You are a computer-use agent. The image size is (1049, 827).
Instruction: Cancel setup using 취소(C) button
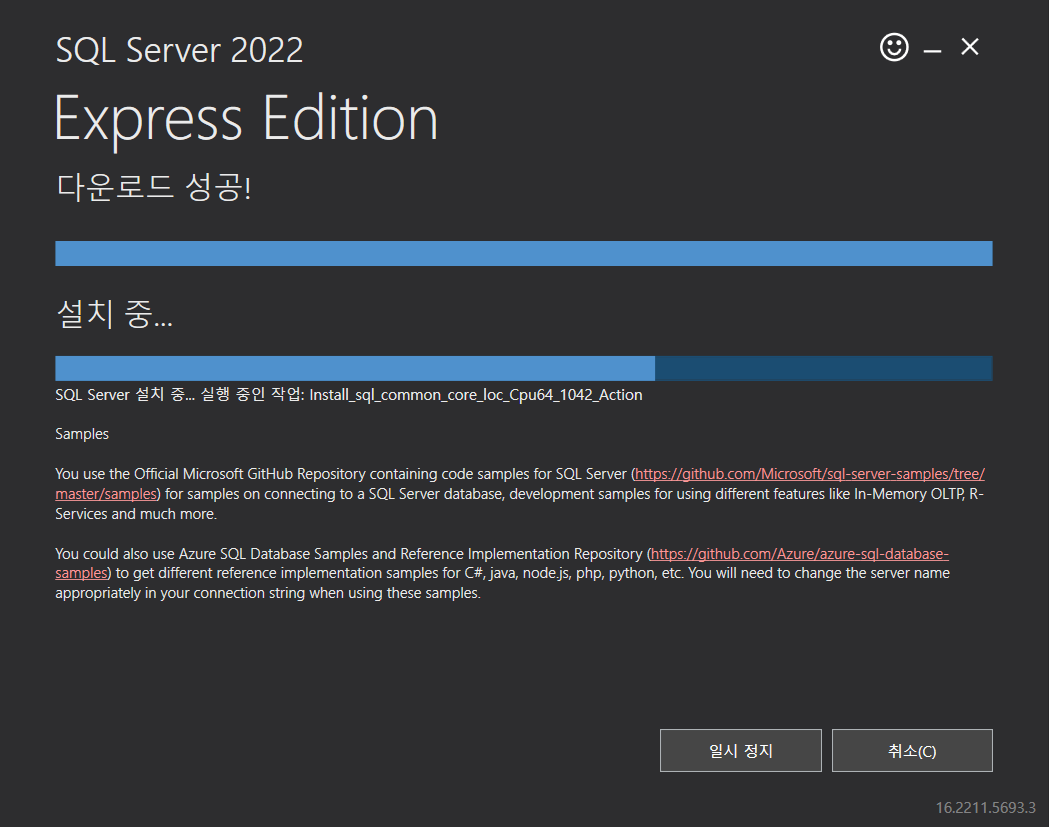[912, 750]
